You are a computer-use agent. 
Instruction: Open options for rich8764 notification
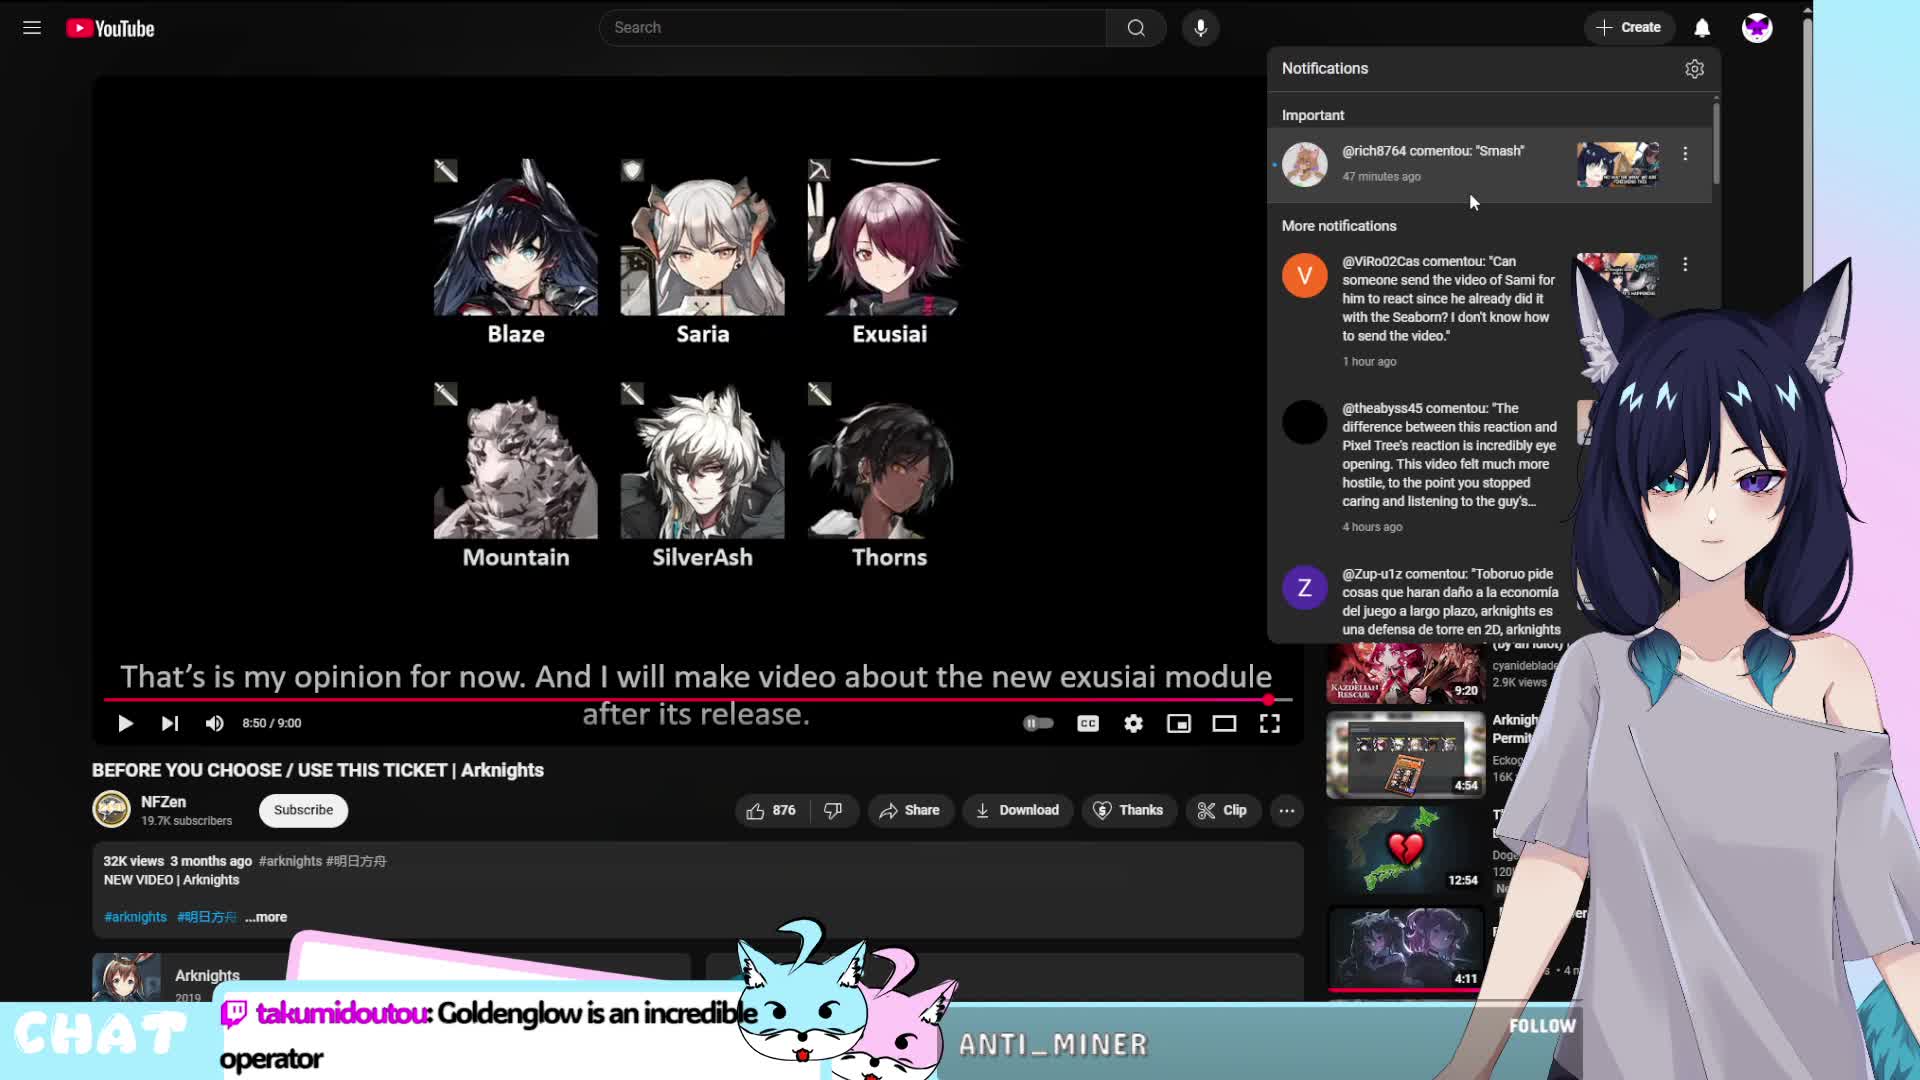[x=1685, y=154]
